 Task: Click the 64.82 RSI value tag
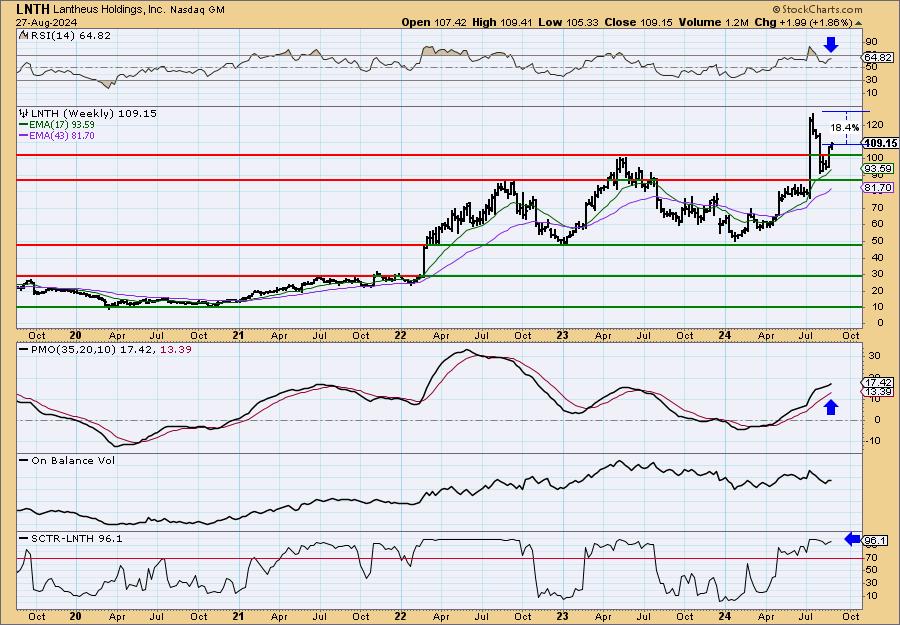[878, 57]
